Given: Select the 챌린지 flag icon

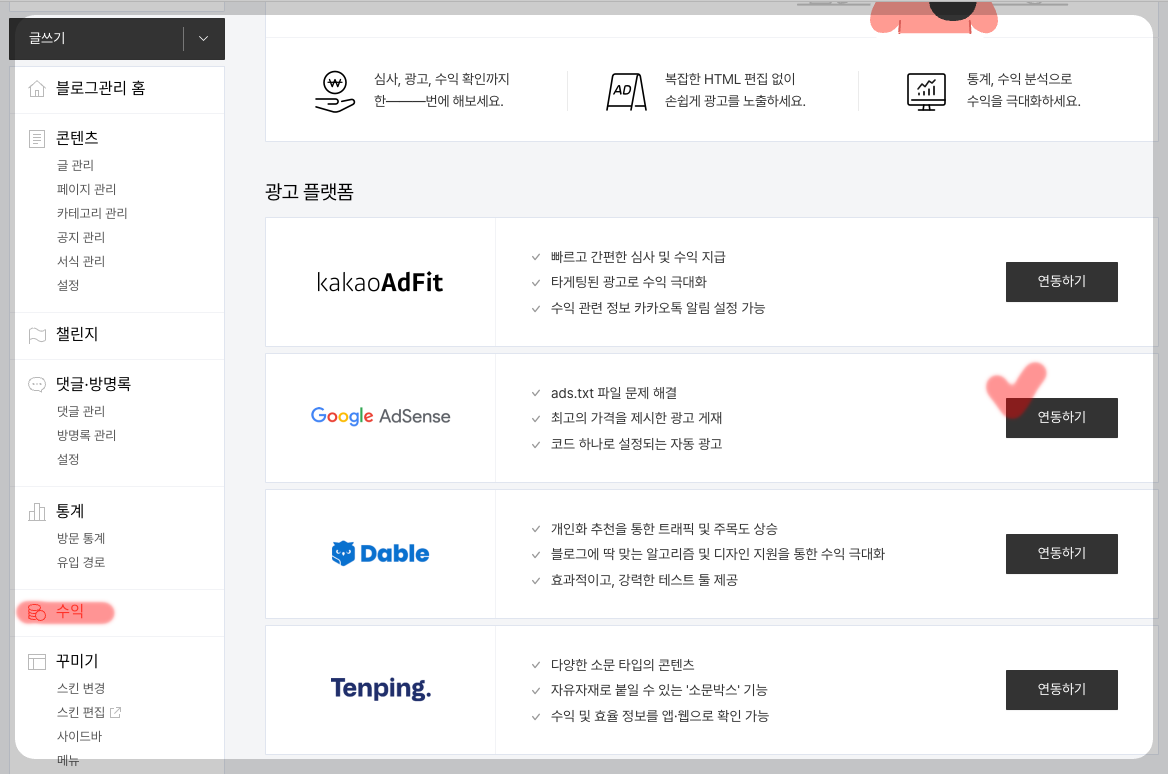Looking at the screenshot, I should tap(35, 334).
